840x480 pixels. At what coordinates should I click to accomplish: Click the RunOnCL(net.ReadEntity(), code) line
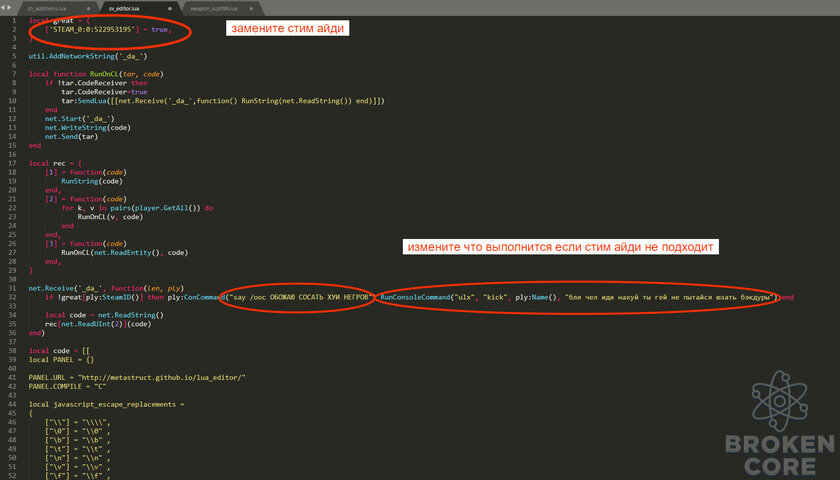coord(124,252)
